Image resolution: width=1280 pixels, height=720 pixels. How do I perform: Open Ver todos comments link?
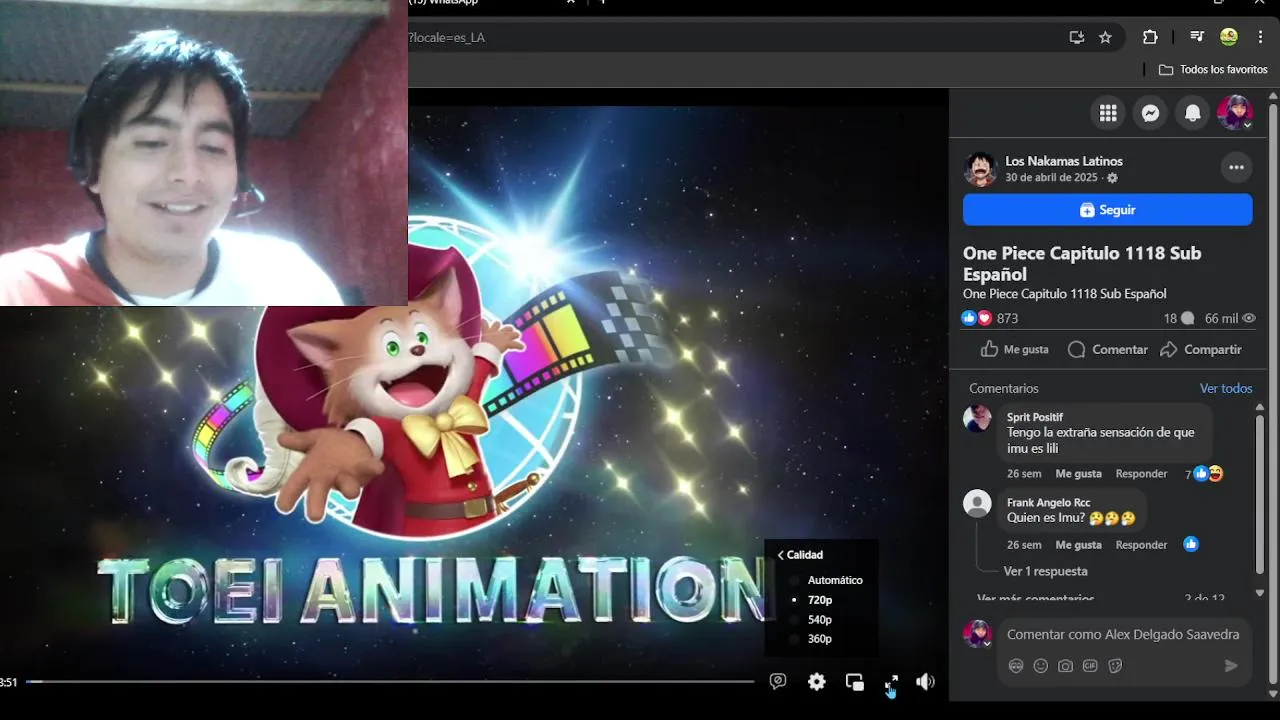click(x=1226, y=388)
